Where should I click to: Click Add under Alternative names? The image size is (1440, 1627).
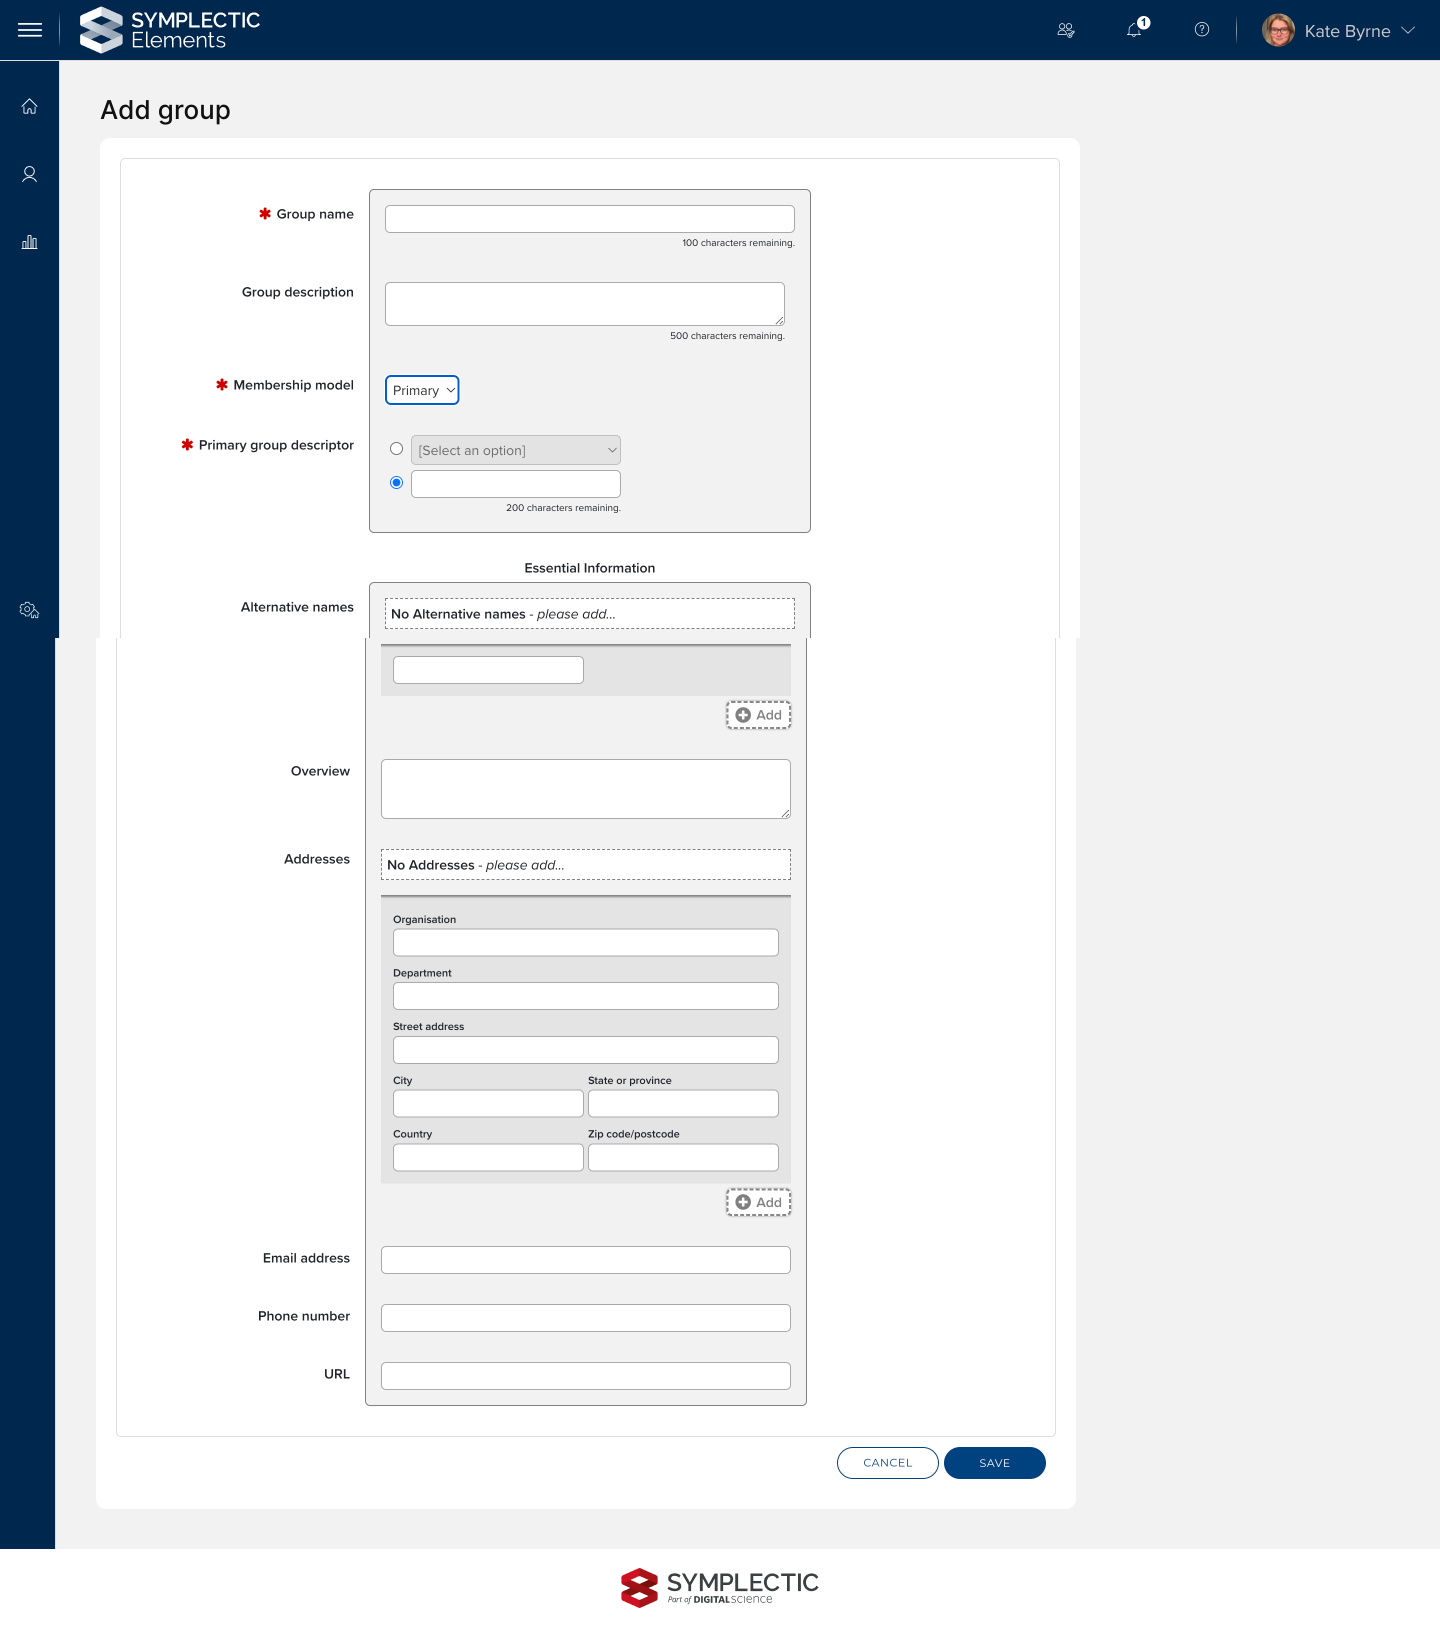click(759, 715)
